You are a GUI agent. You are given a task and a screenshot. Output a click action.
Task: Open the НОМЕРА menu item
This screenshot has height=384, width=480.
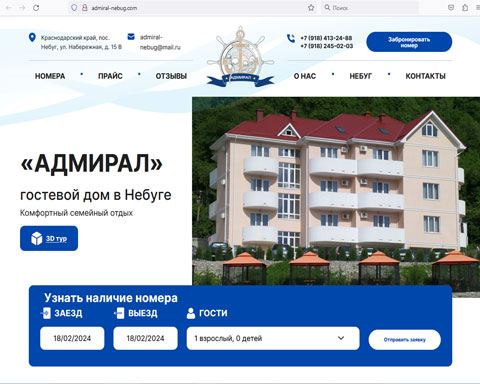pos(50,76)
